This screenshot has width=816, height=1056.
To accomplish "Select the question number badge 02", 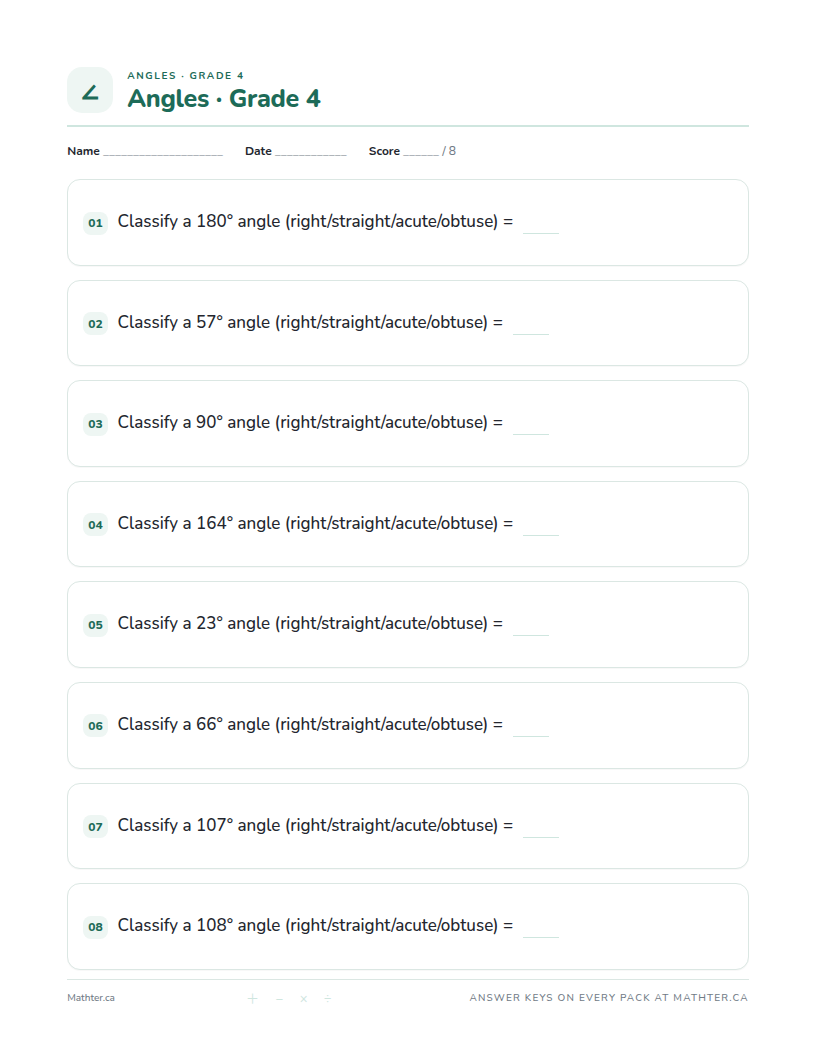I will 96,324.
